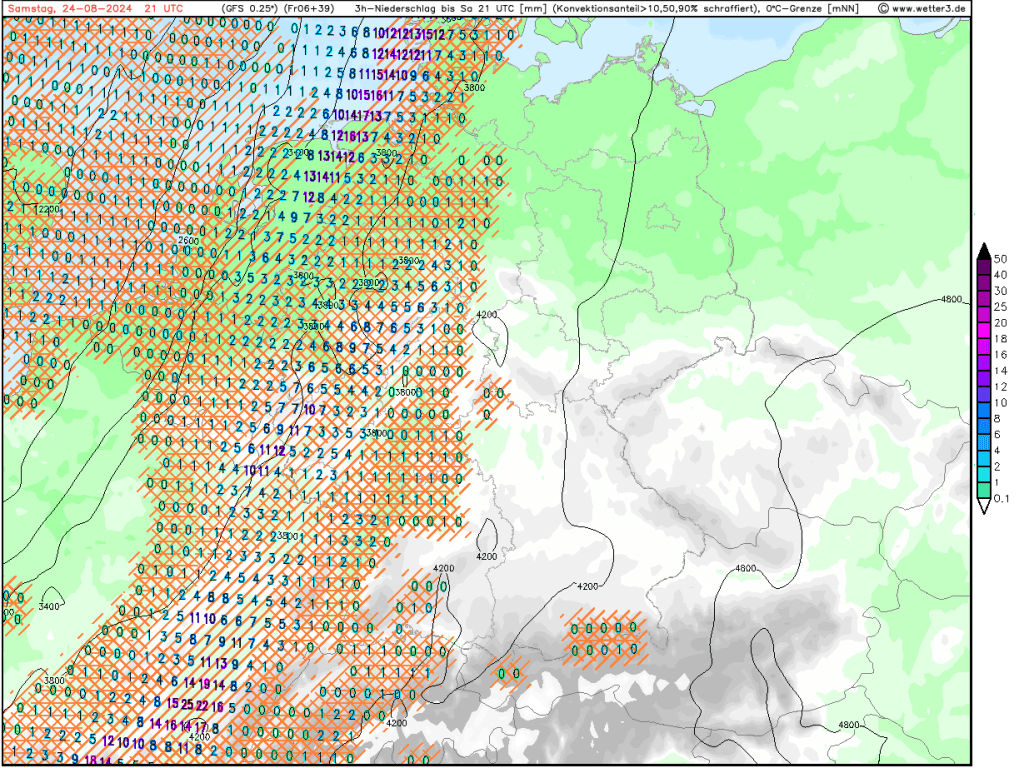Pick the dark purple swatch between 40 and 50

pos(984,266)
